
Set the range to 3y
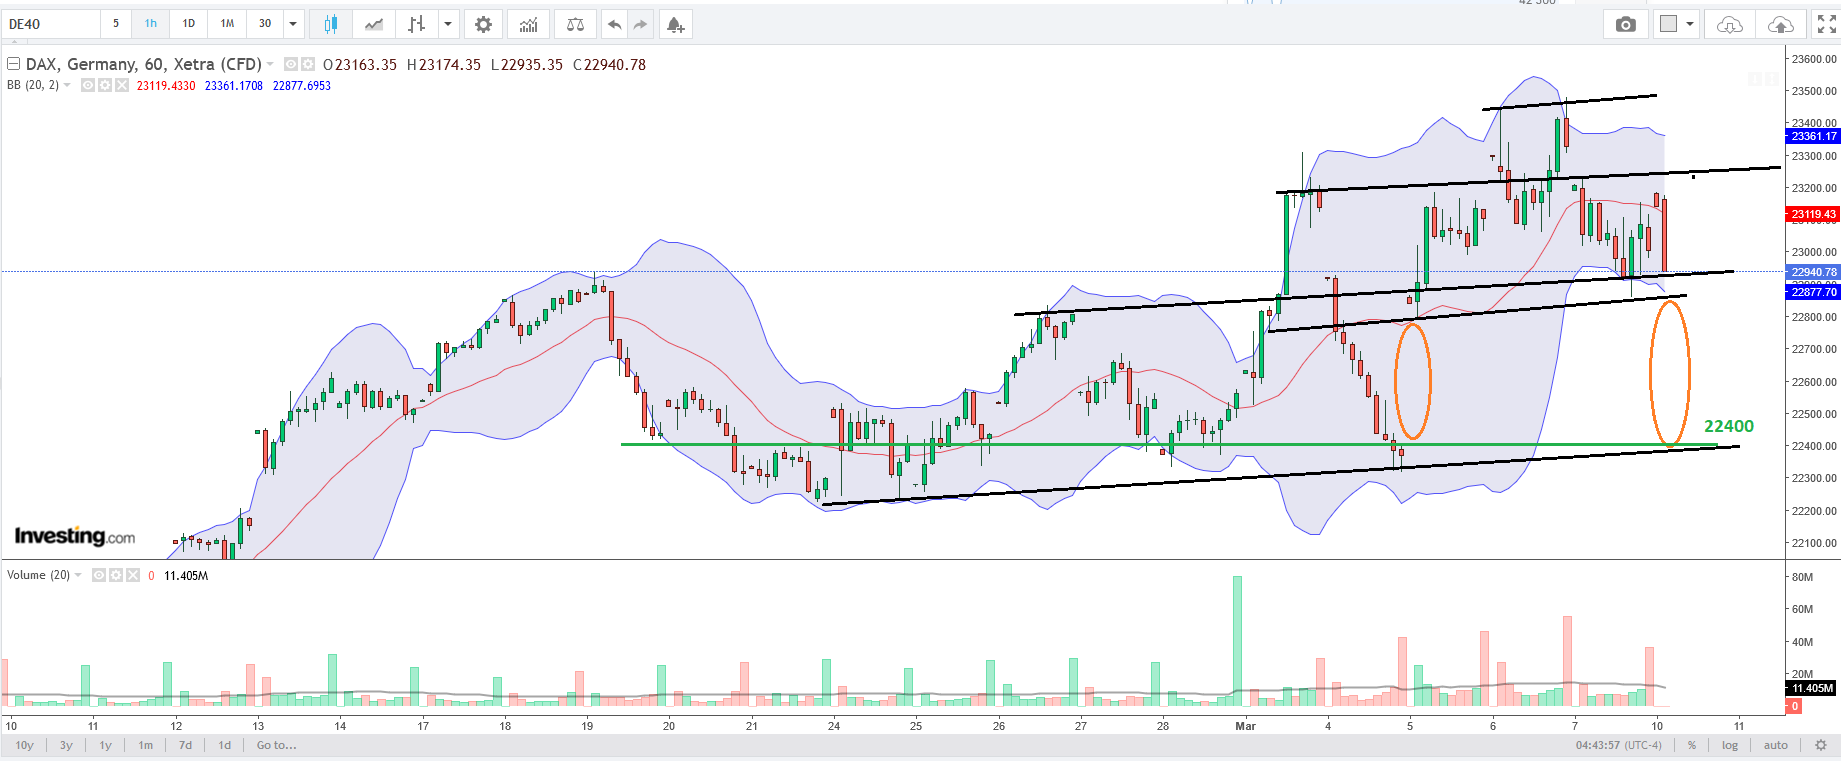click(66, 745)
